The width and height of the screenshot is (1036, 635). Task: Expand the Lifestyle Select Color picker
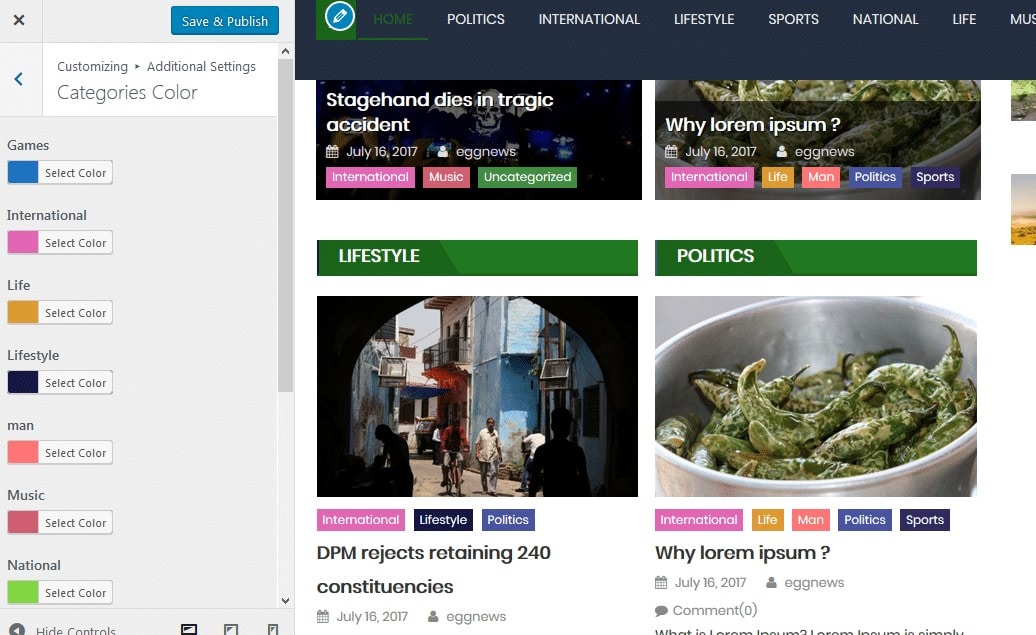coord(60,383)
